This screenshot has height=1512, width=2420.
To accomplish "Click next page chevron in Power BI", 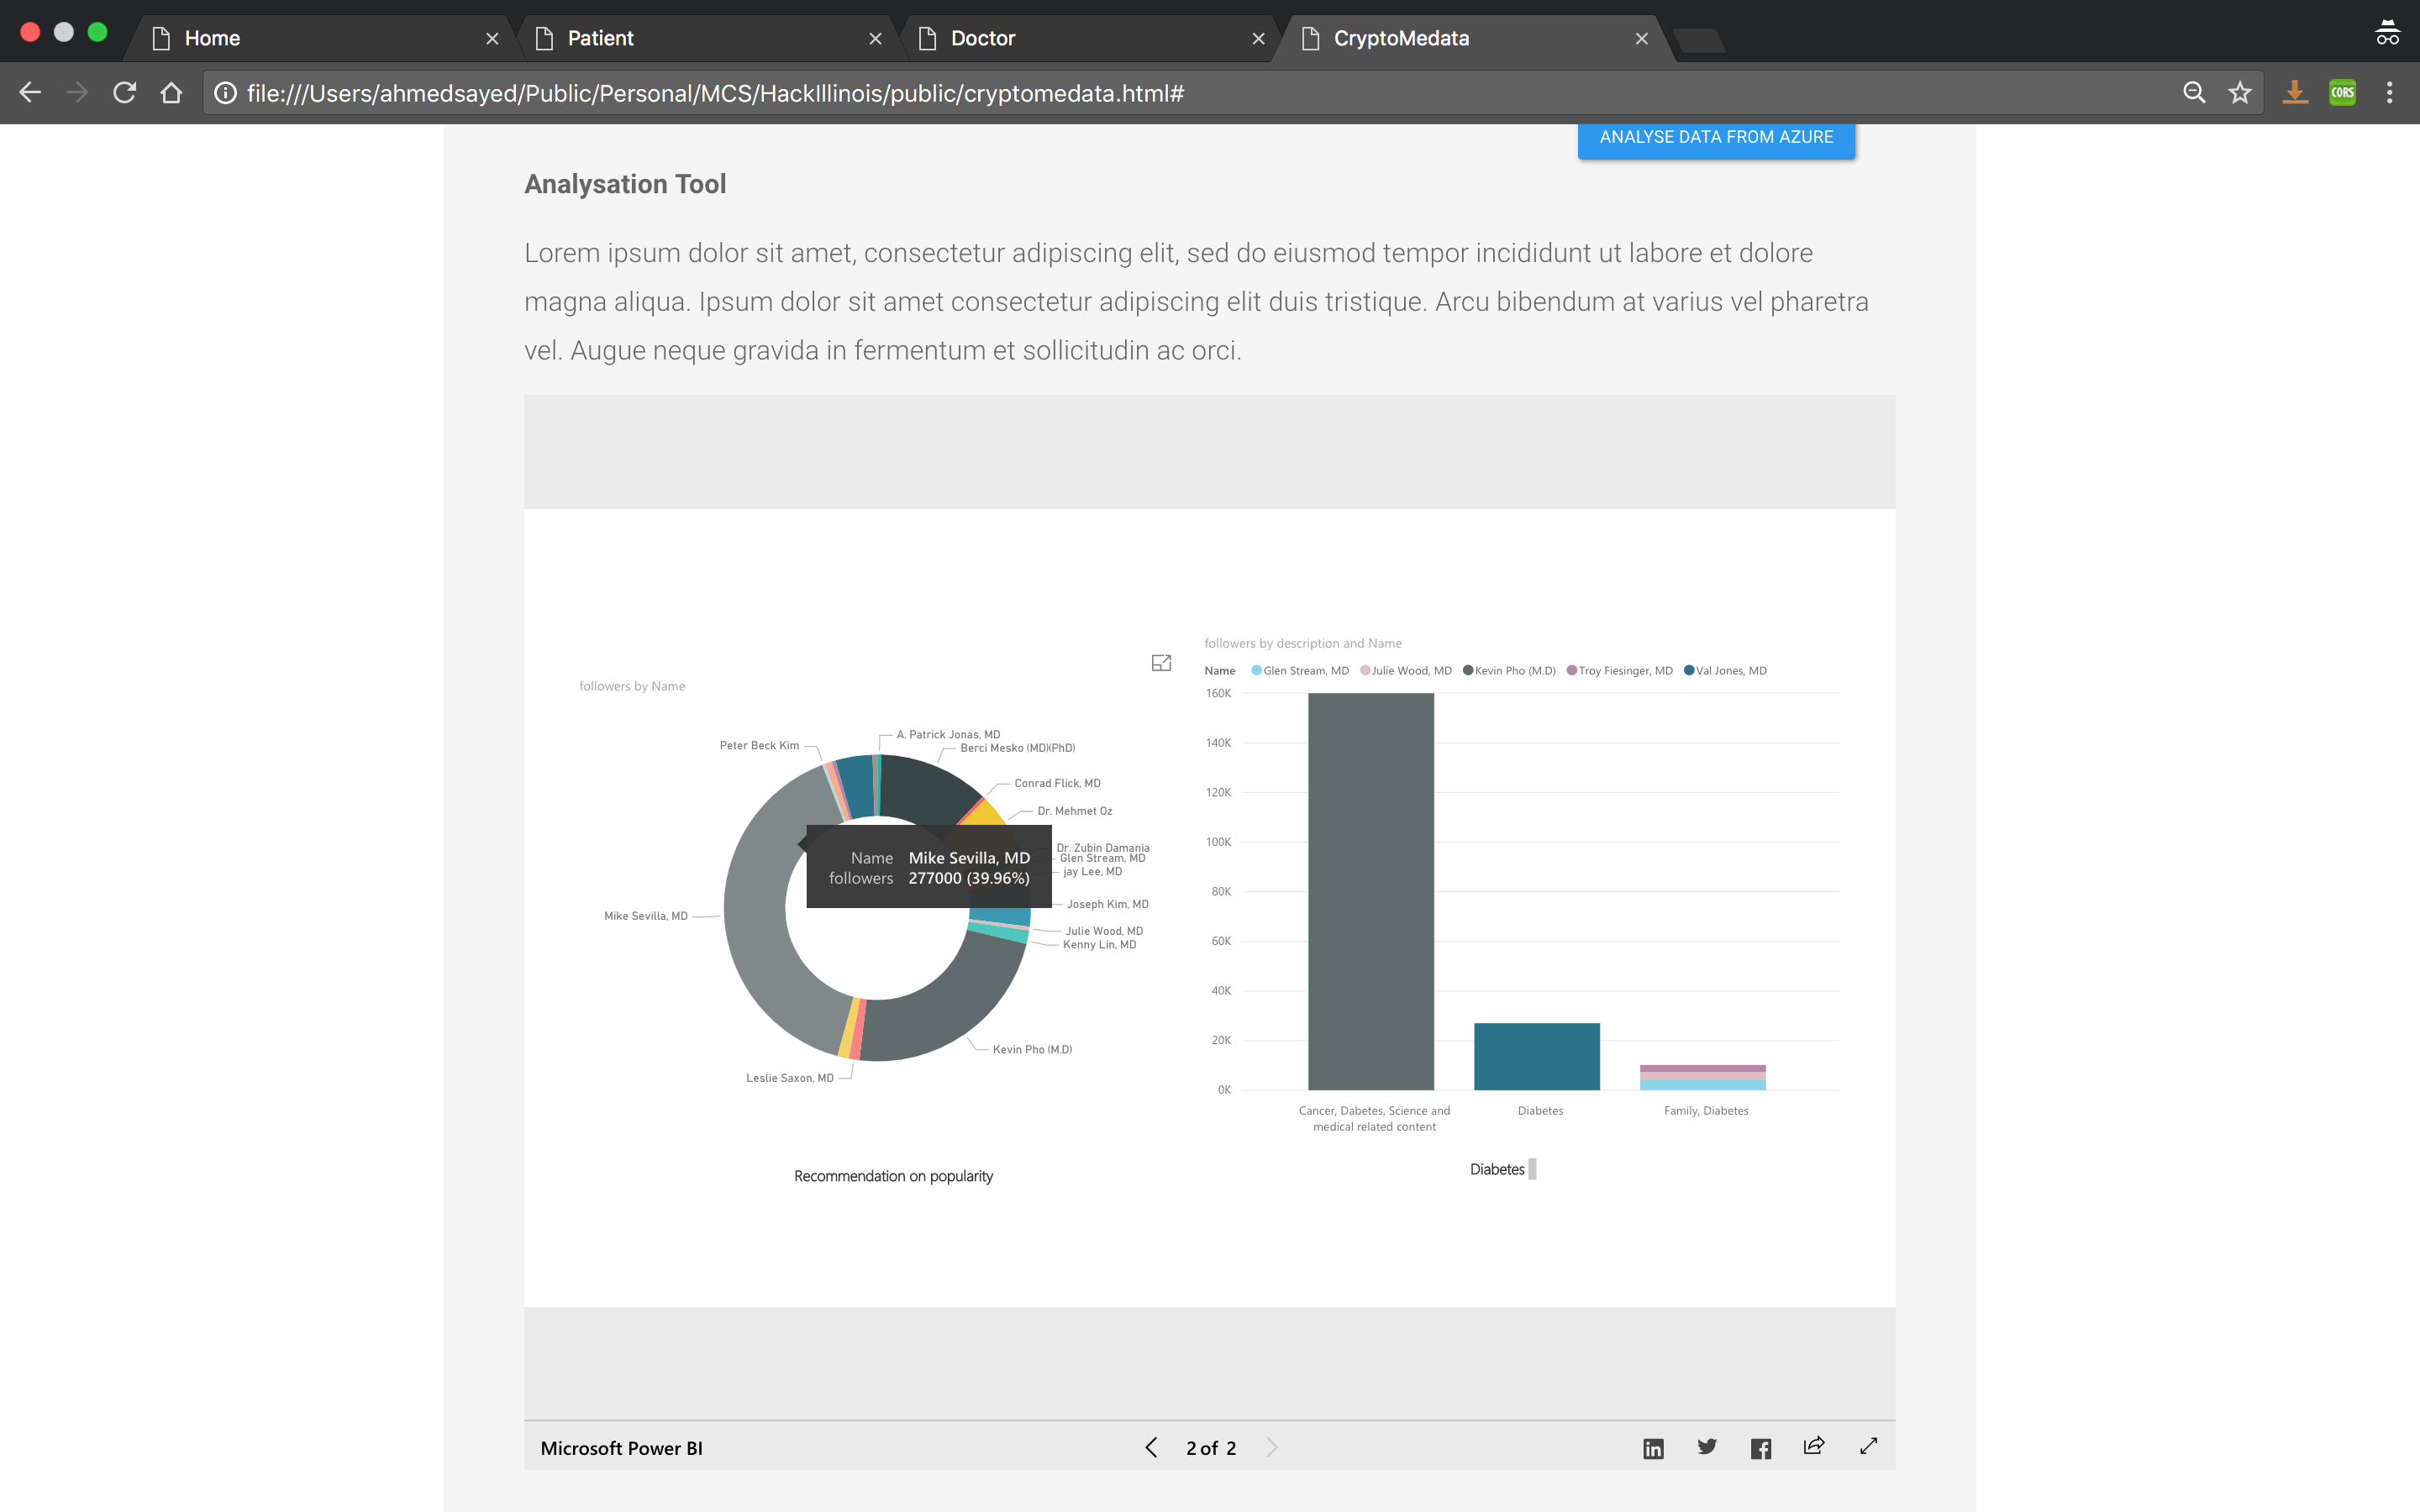I will [x=1272, y=1448].
